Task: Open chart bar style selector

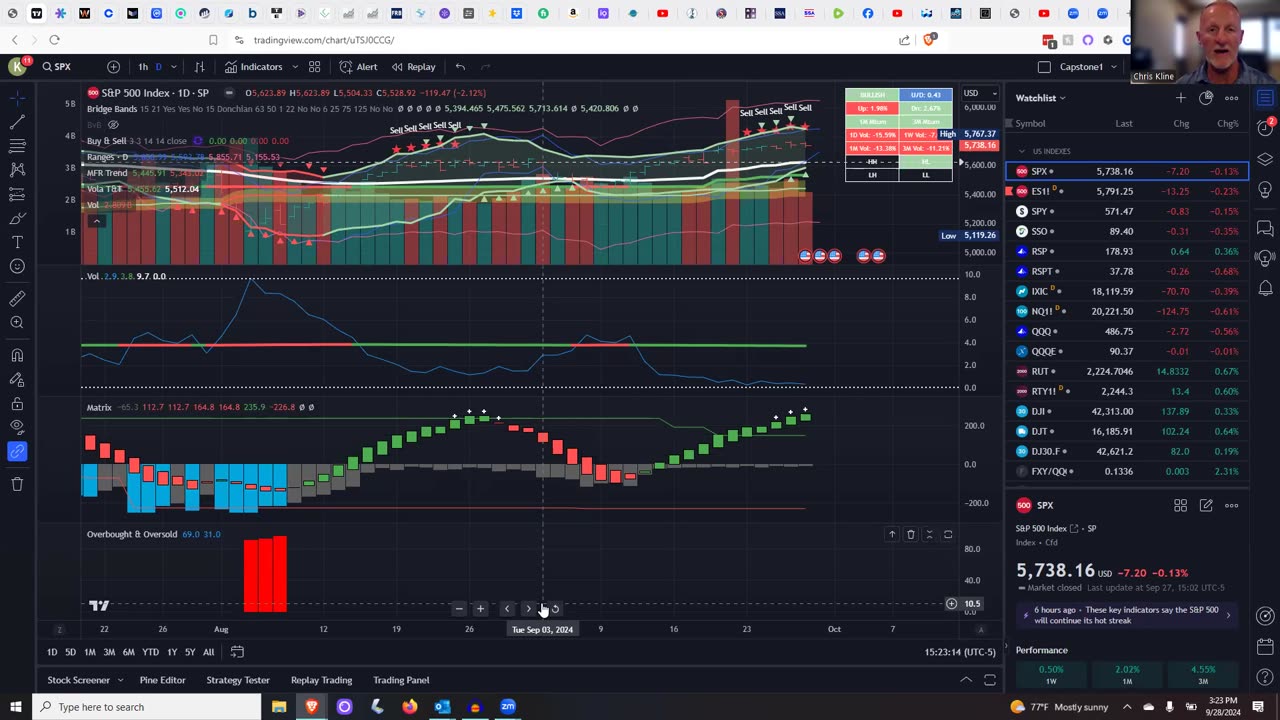Action: pos(199,67)
